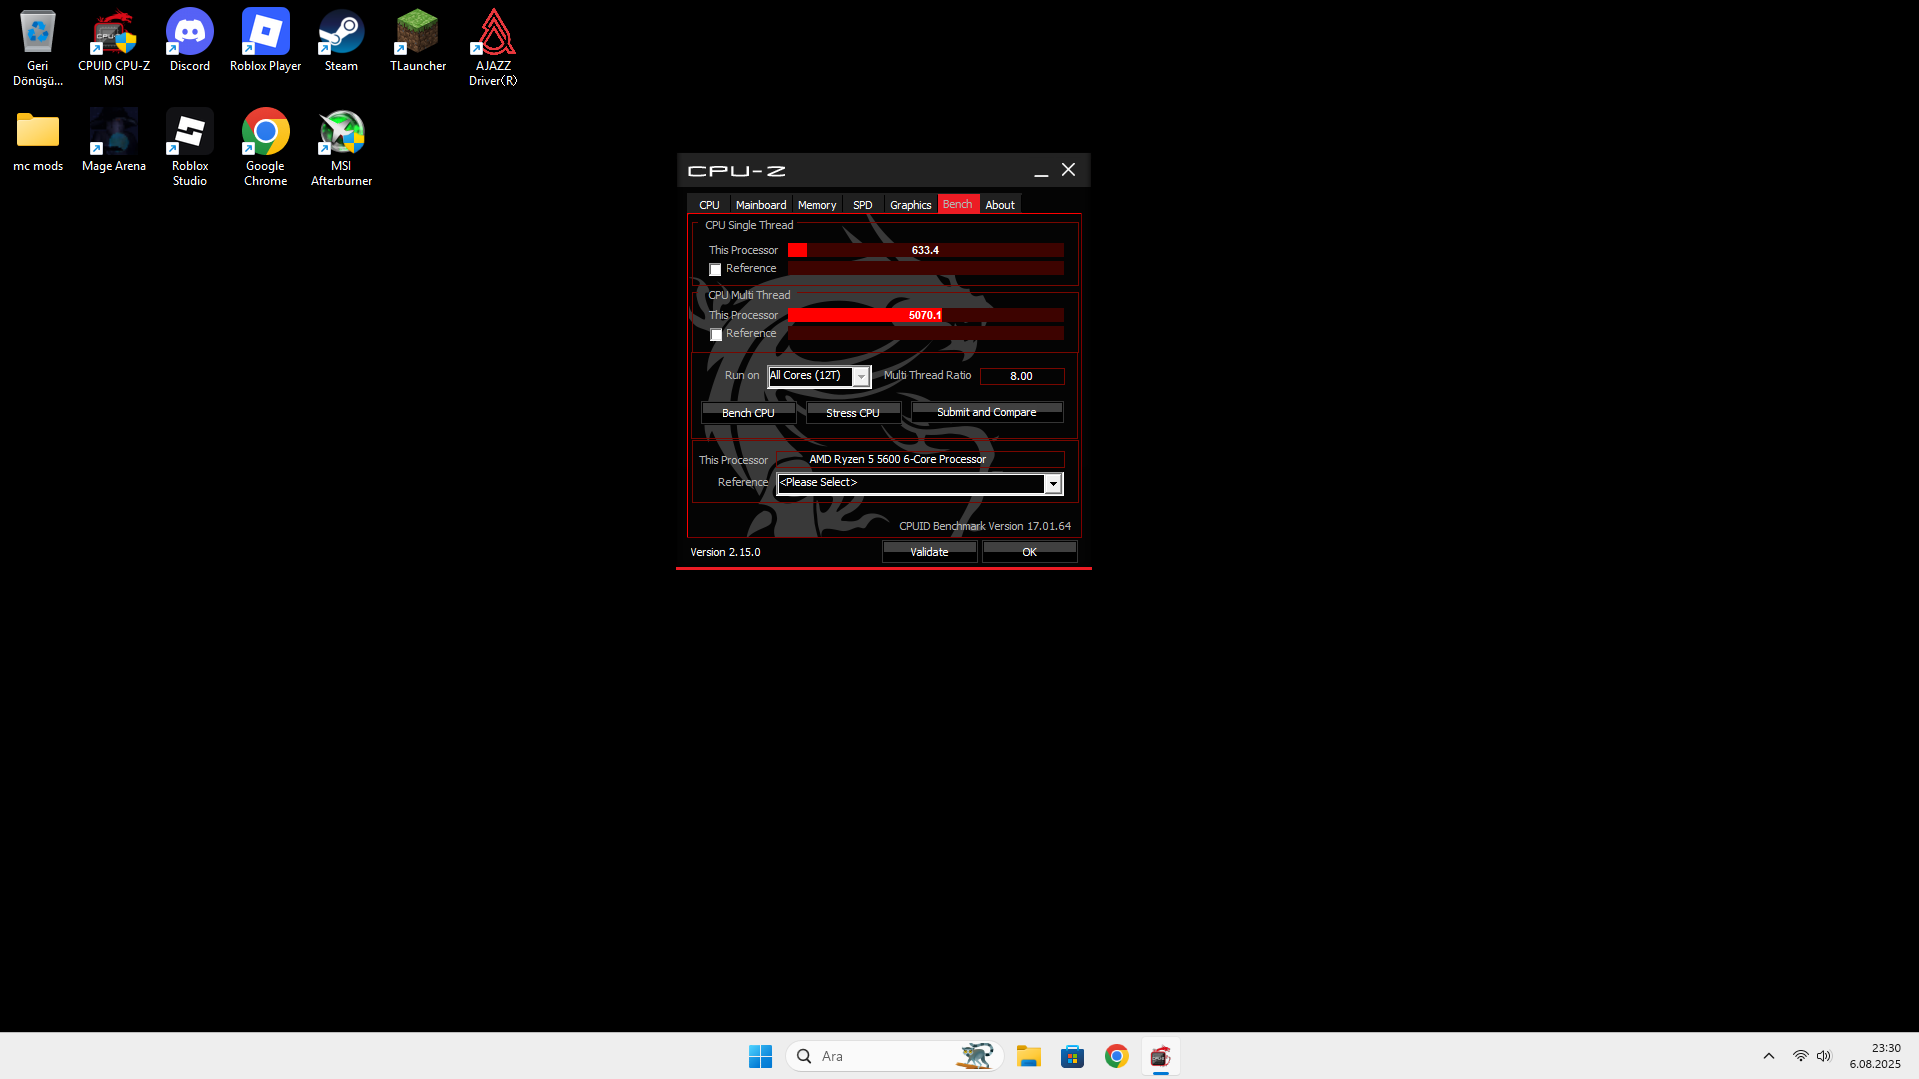This screenshot has width=1919, height=1079.
Task: Open Microsoft Store from the taskbar
Action: 1072,1056
